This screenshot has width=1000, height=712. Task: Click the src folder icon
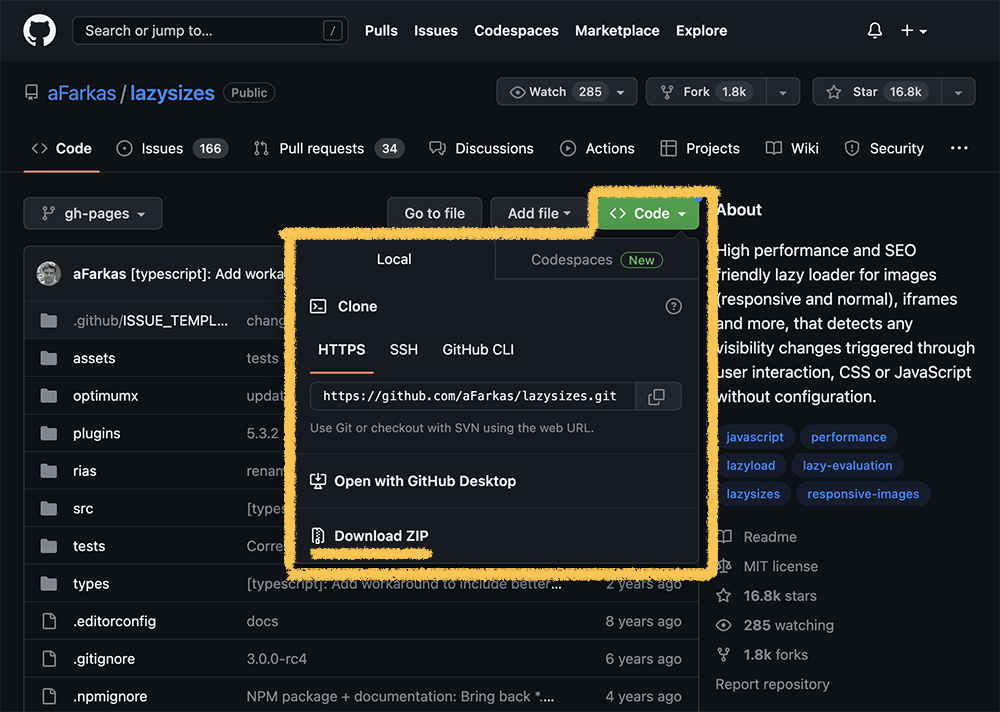click(48, 508)
